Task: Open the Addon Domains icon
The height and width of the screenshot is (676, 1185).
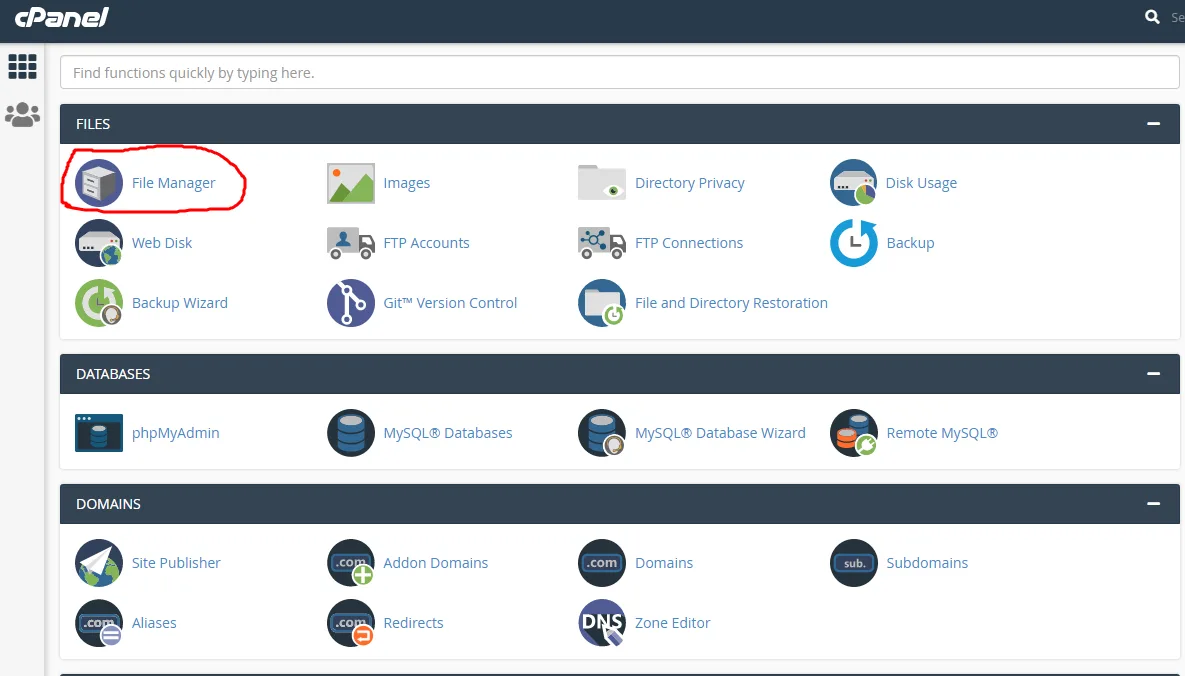Action: point(351,563)
